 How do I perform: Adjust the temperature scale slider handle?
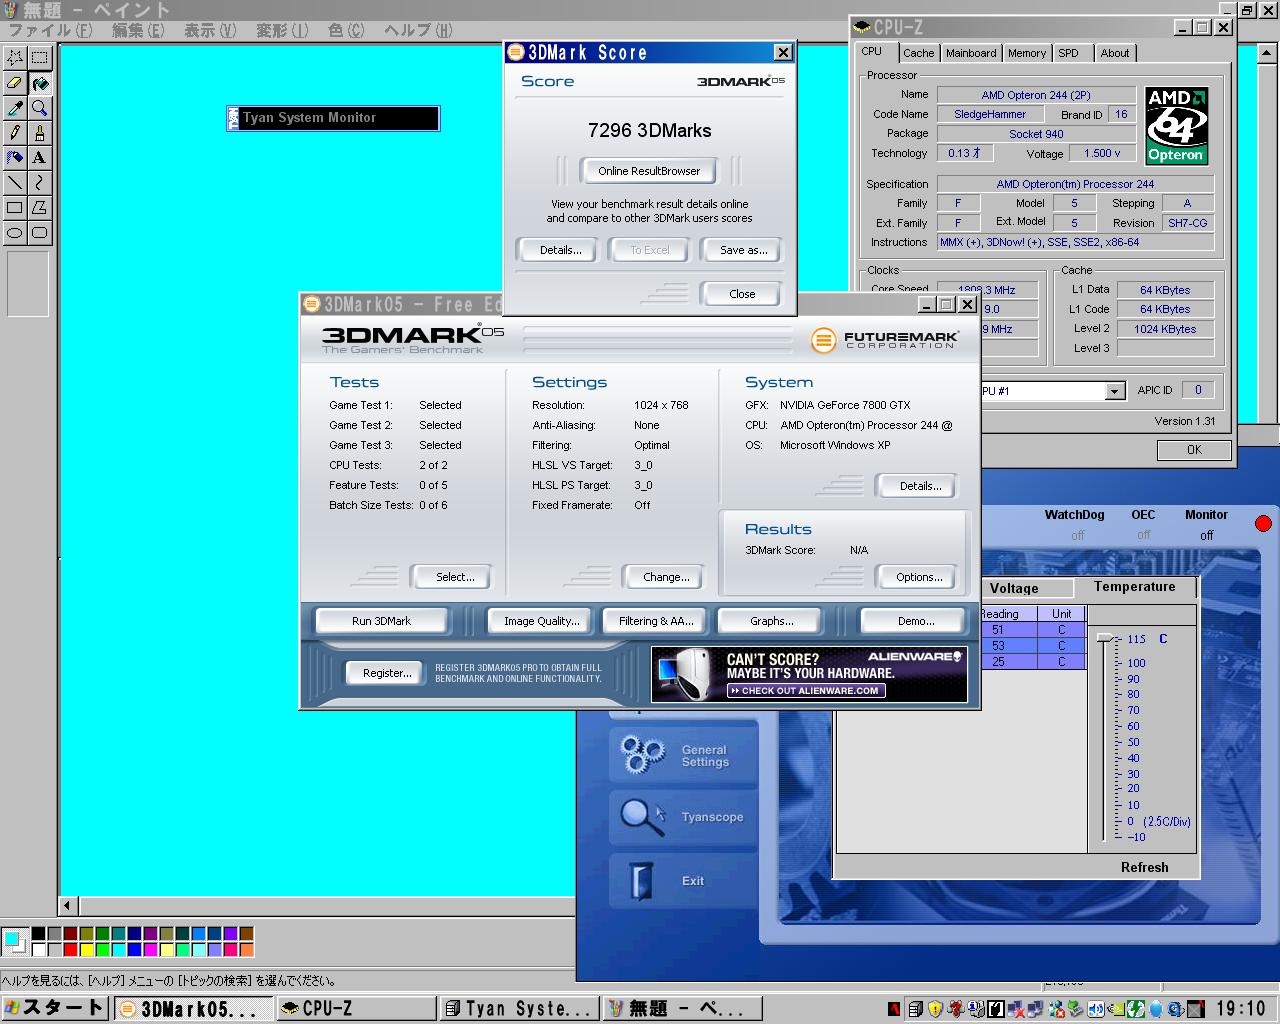click(x=1105, y=638)
